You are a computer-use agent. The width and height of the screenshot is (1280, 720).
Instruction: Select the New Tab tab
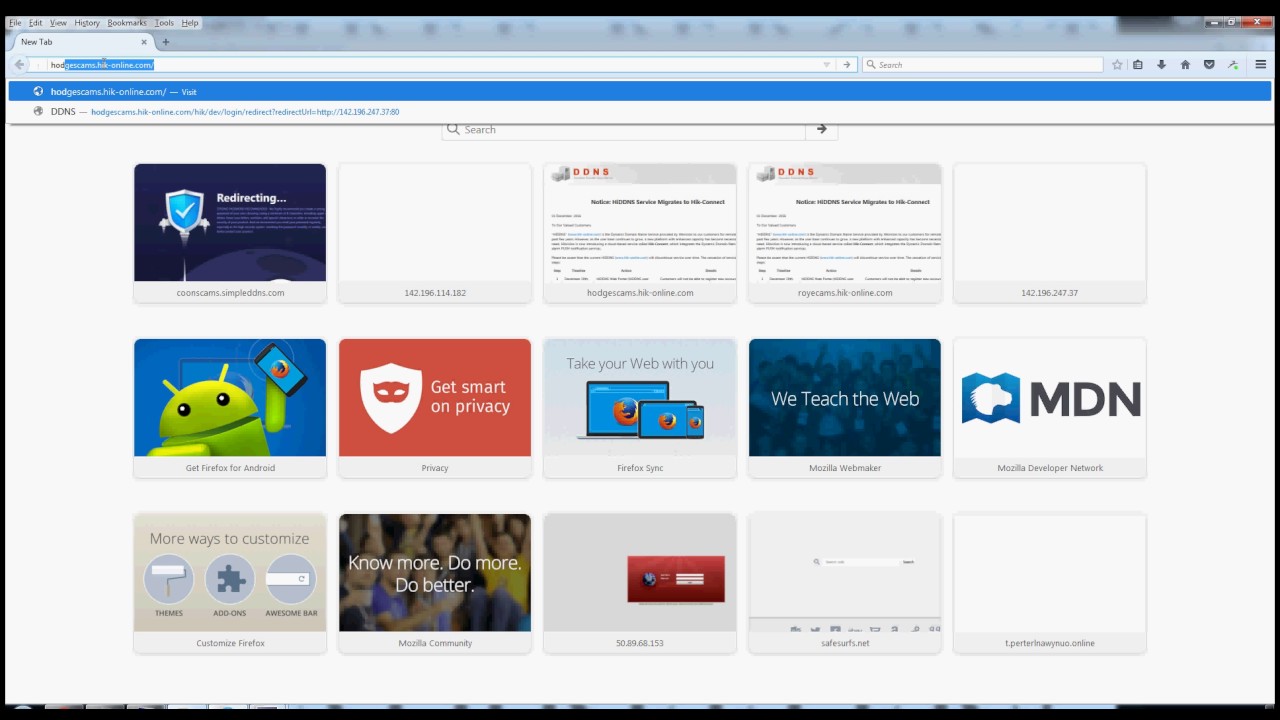[x=80, y=42]
